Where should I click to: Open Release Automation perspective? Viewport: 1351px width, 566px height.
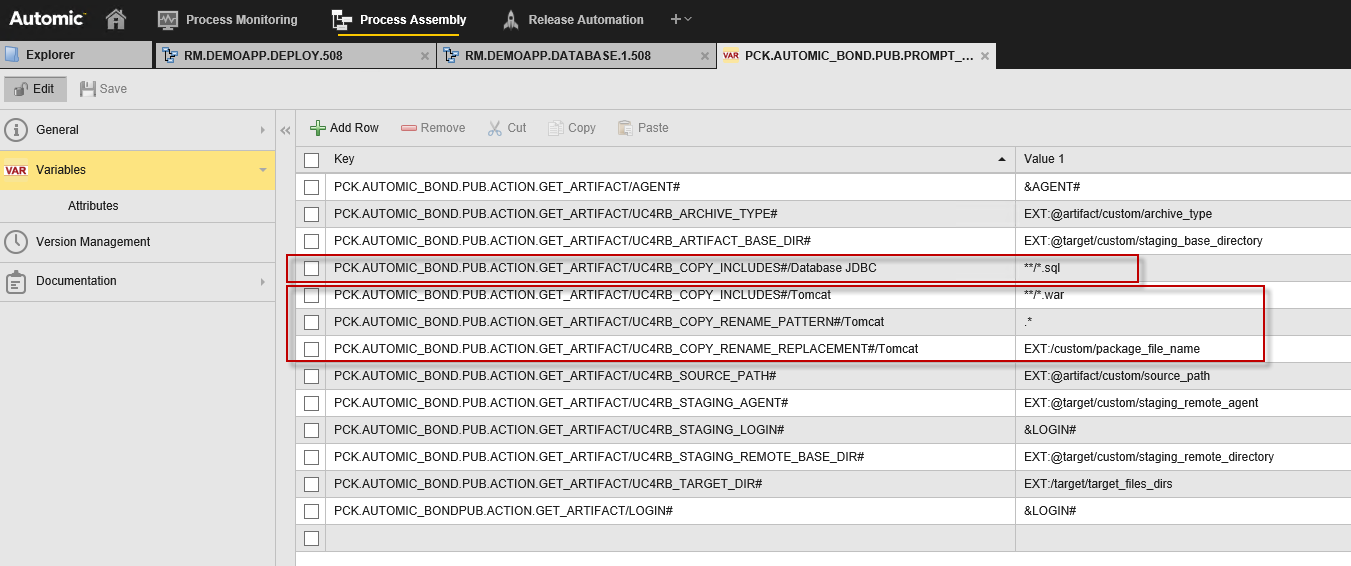click(573, 19)
